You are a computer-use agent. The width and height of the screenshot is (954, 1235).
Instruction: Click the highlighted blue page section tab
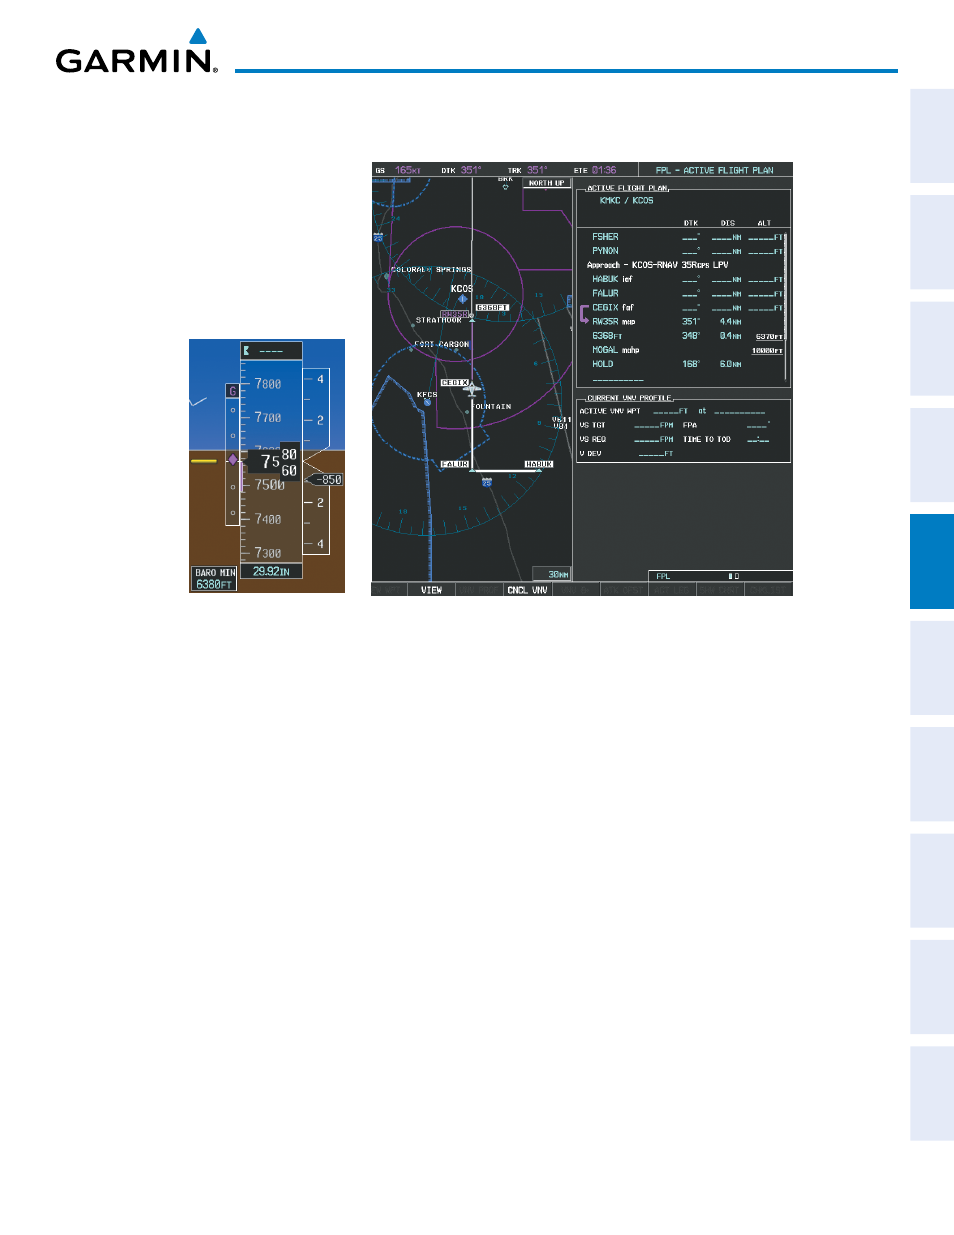point(932,561)
